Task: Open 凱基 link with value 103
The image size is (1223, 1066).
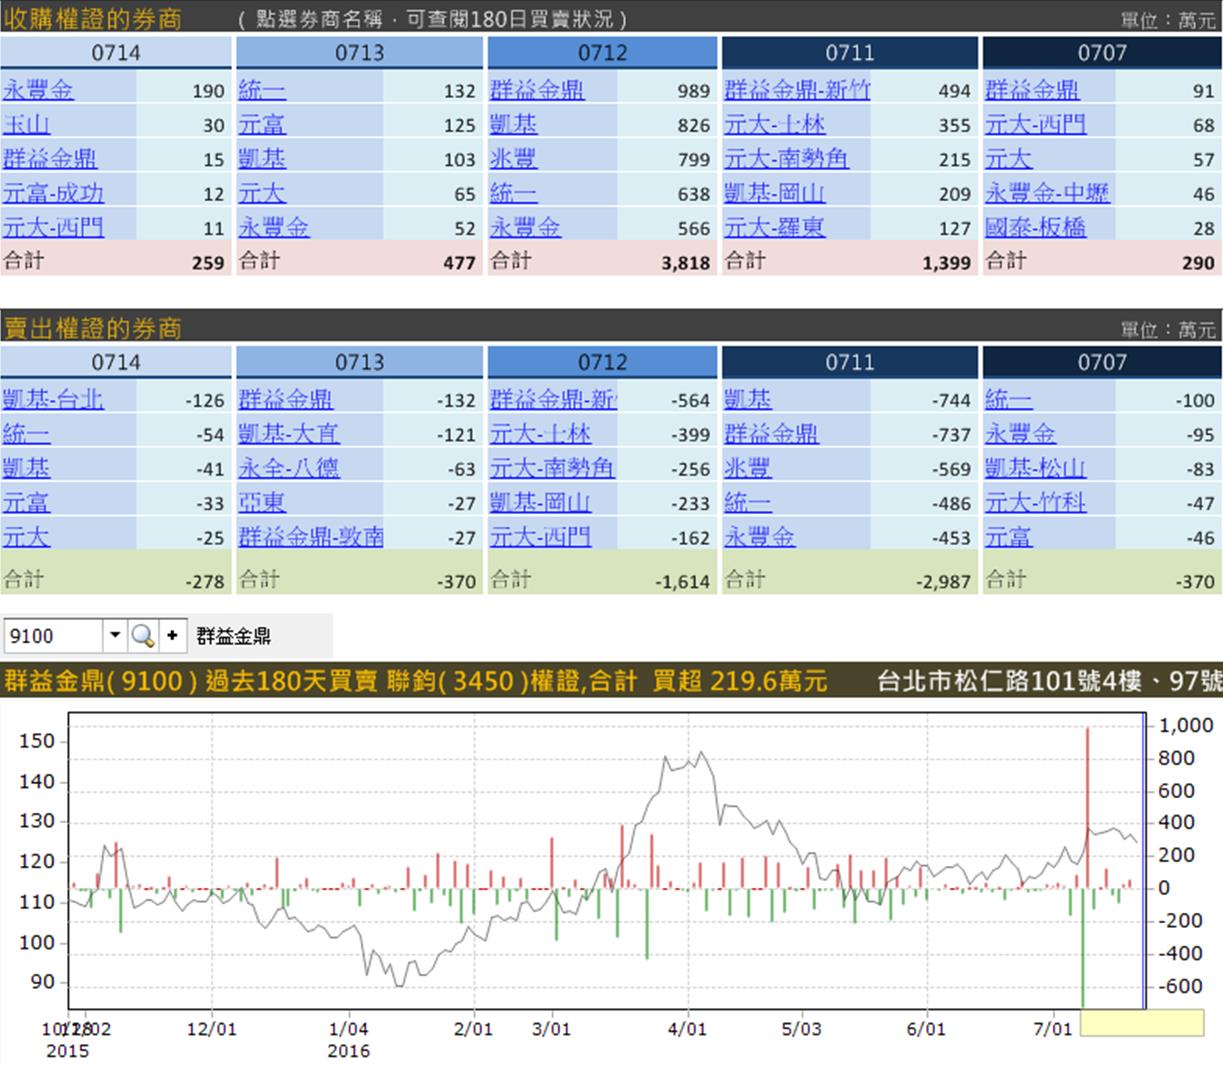Action: tap(262, 159)
